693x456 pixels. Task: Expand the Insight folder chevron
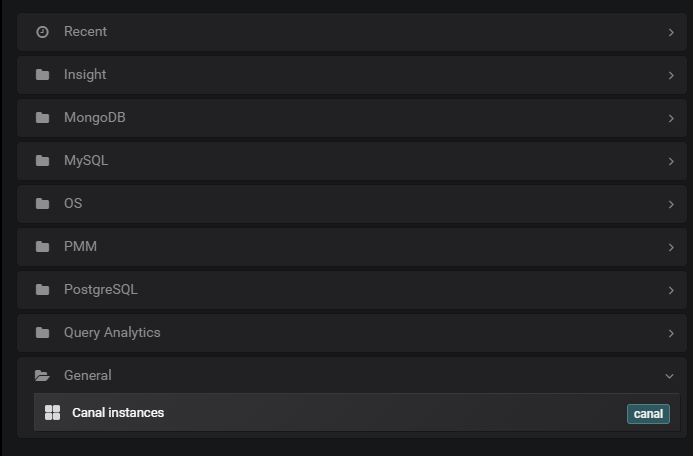click(x=671, y=75)
